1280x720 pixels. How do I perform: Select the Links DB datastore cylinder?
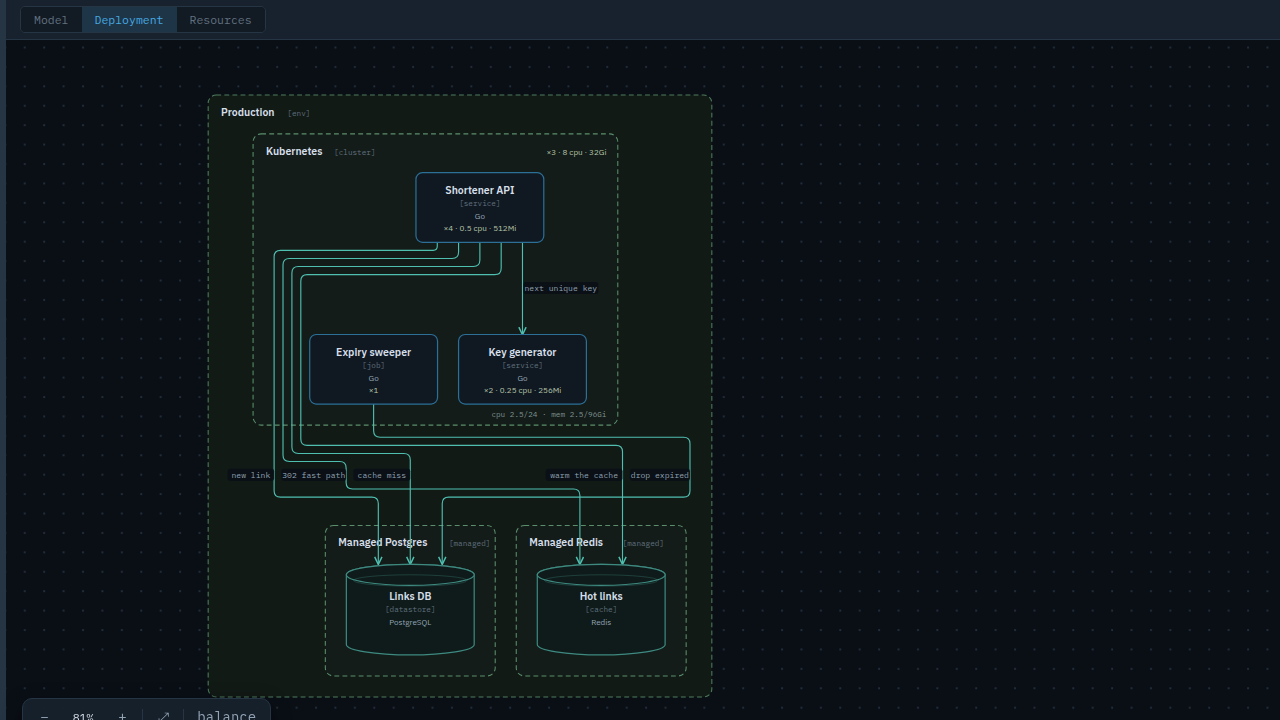click(x=410, y=609)
